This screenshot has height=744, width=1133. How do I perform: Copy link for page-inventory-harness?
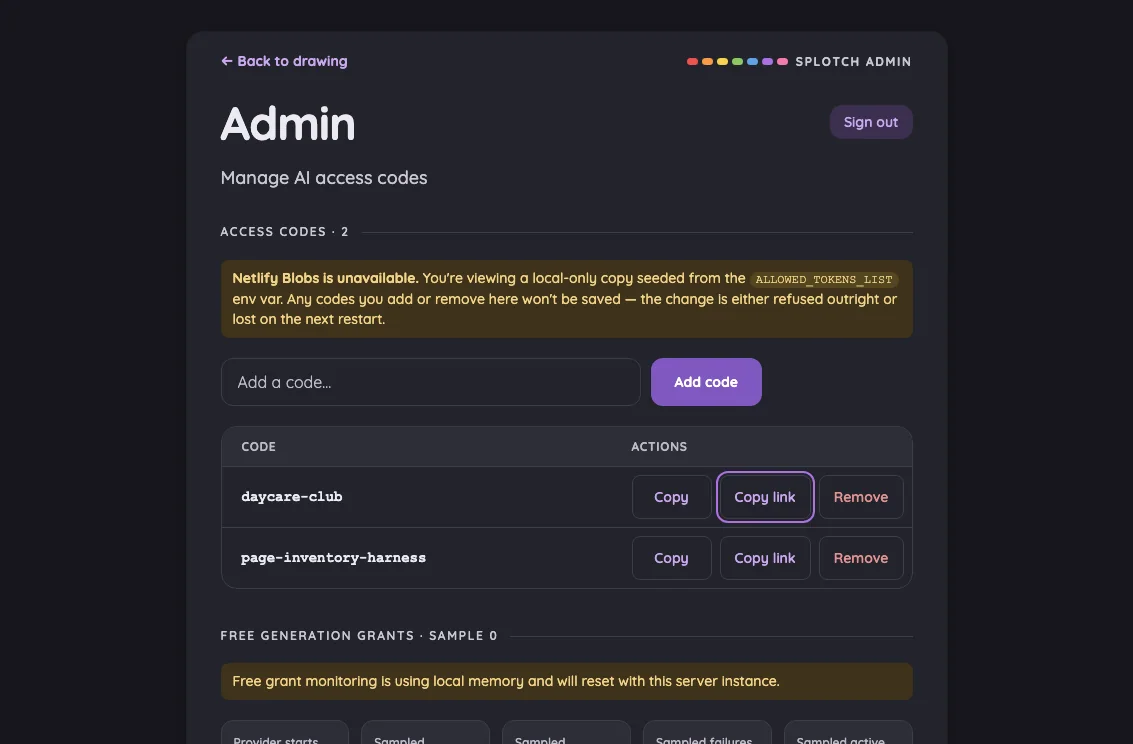(x=764, y=558)
